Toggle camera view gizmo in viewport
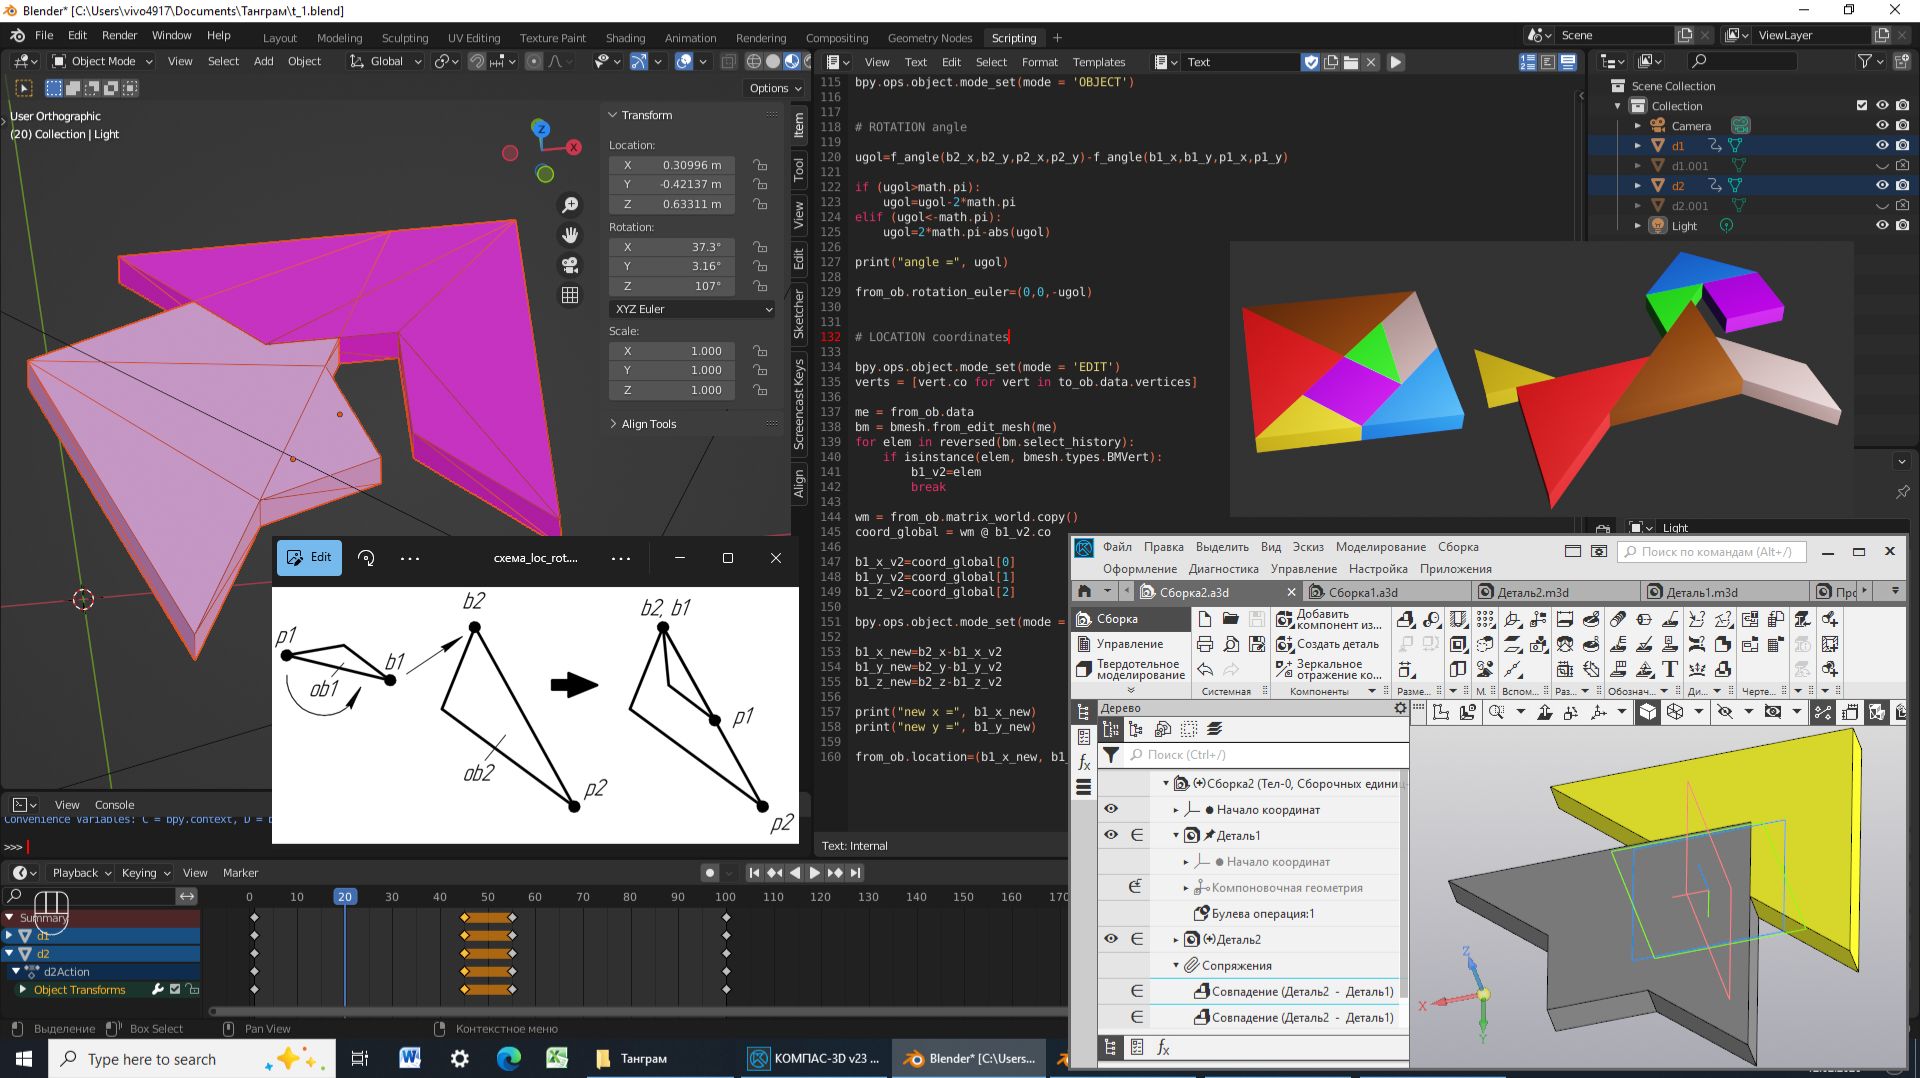Screen dimensions: 1920x1078 [x=570, y=265]
